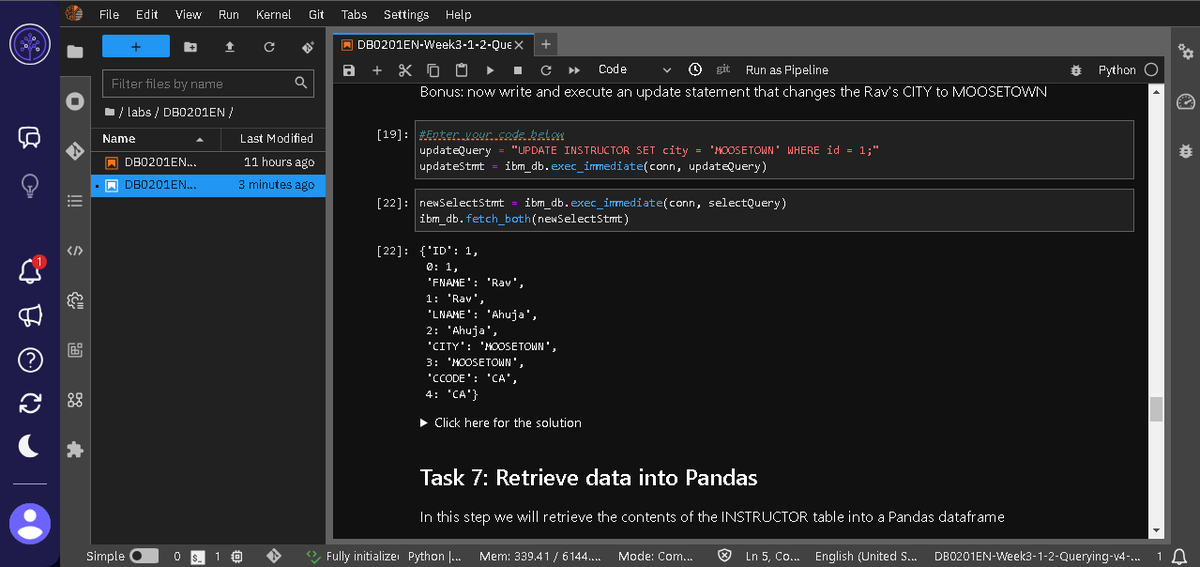1200x567 pixels.
Task: Enable debugger with toolbar bug icon
Action: tap(1076, 70)
